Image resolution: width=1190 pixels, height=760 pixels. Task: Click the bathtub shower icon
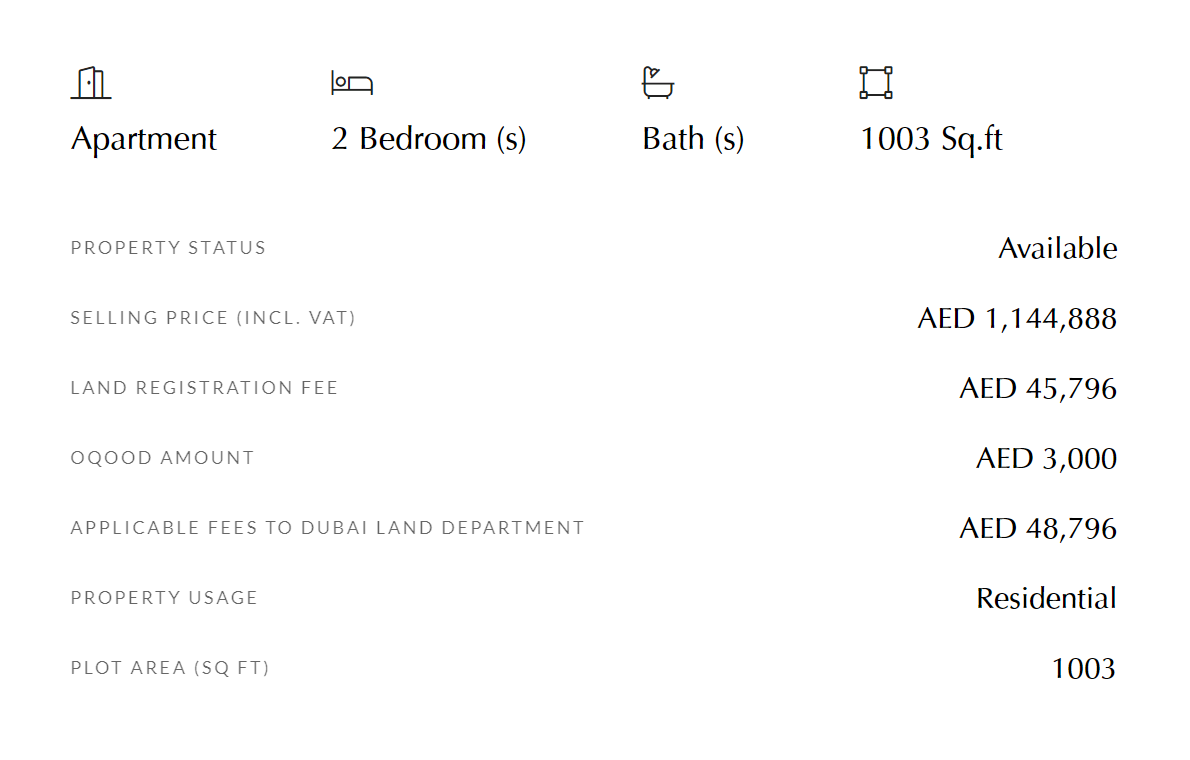coord(658,83)
